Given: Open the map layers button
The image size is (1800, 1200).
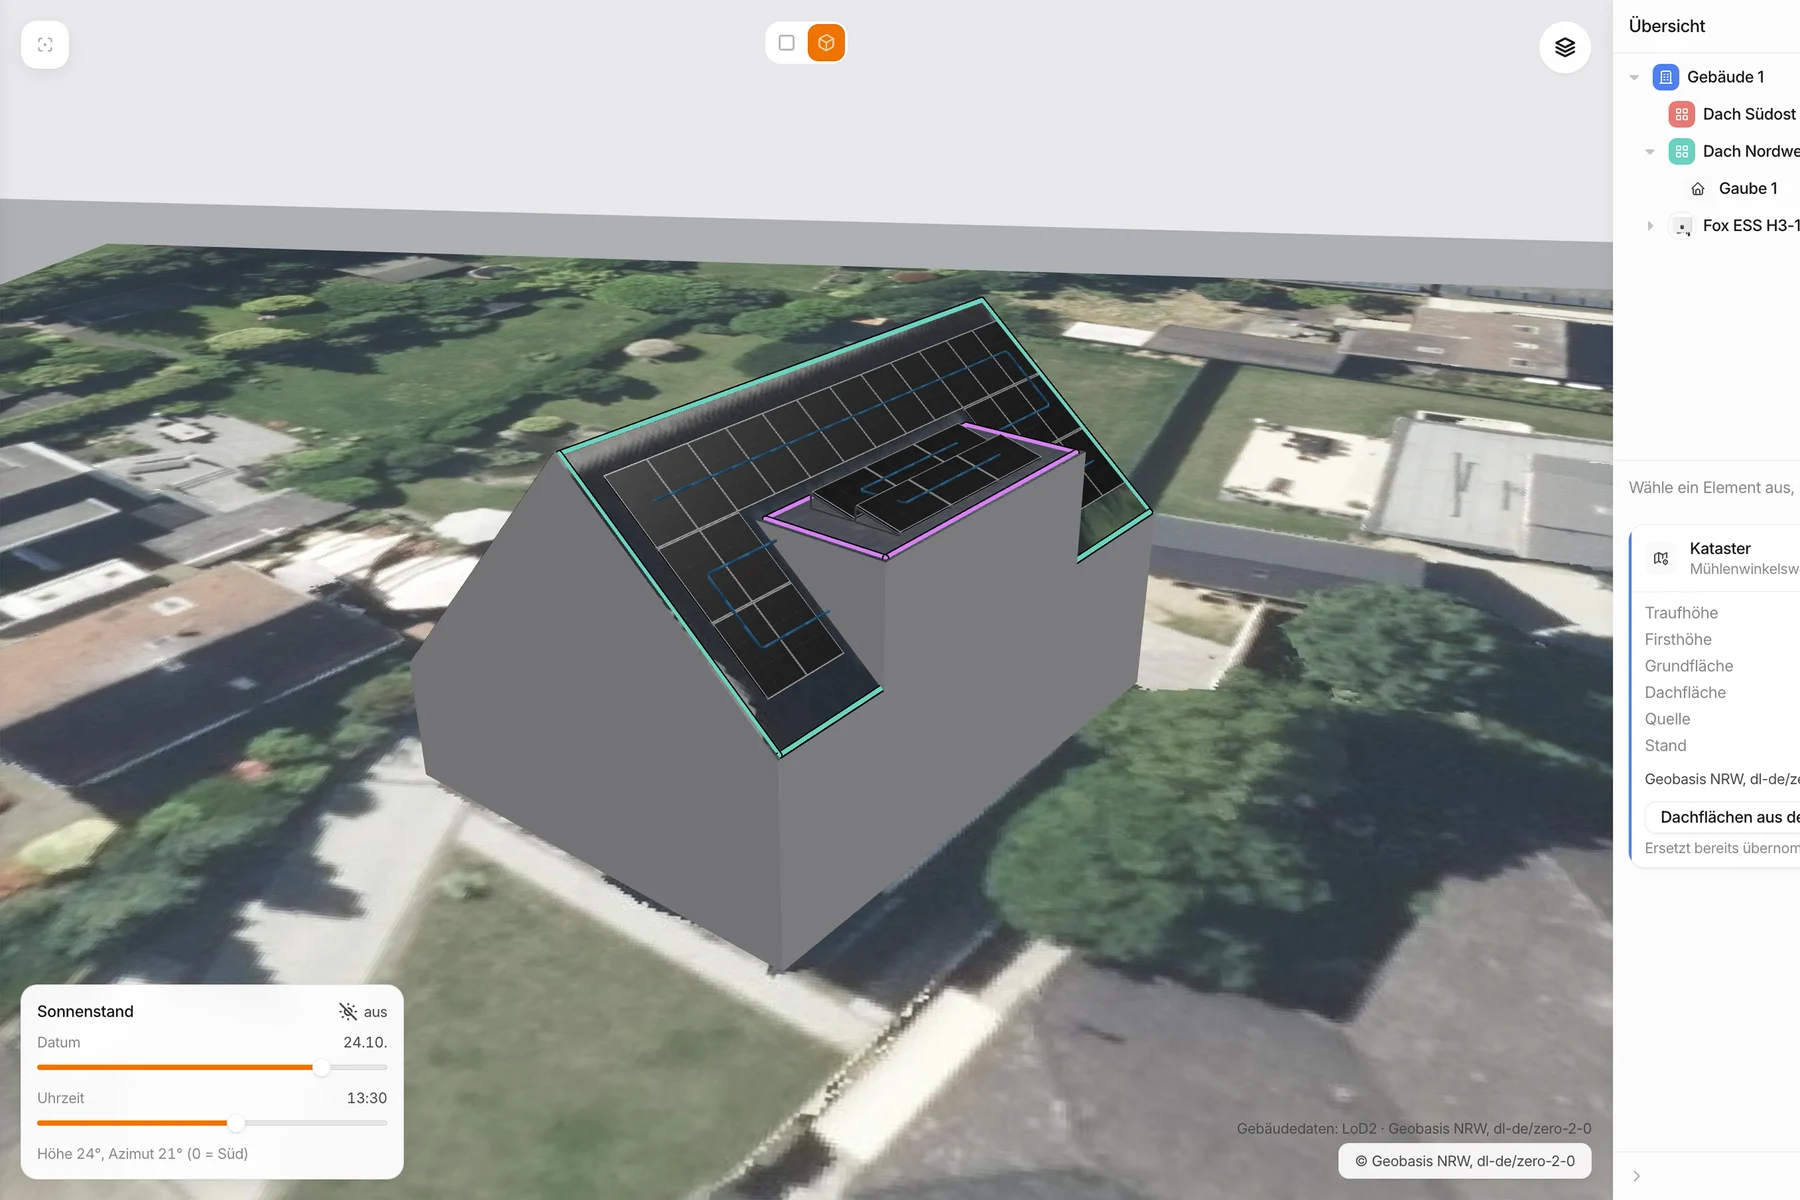Looking at the screenshot, I should pyautogui.click(x=1565, y=47).
